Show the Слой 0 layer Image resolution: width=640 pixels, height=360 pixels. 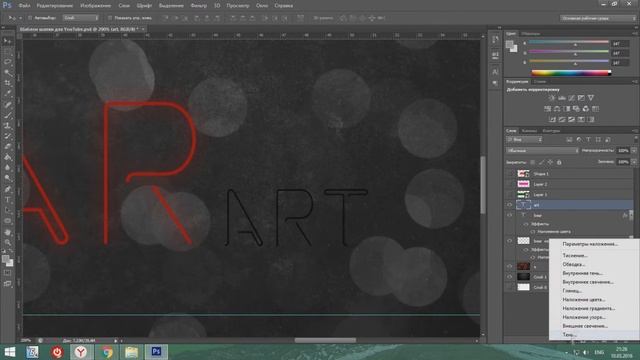(509, 287)
